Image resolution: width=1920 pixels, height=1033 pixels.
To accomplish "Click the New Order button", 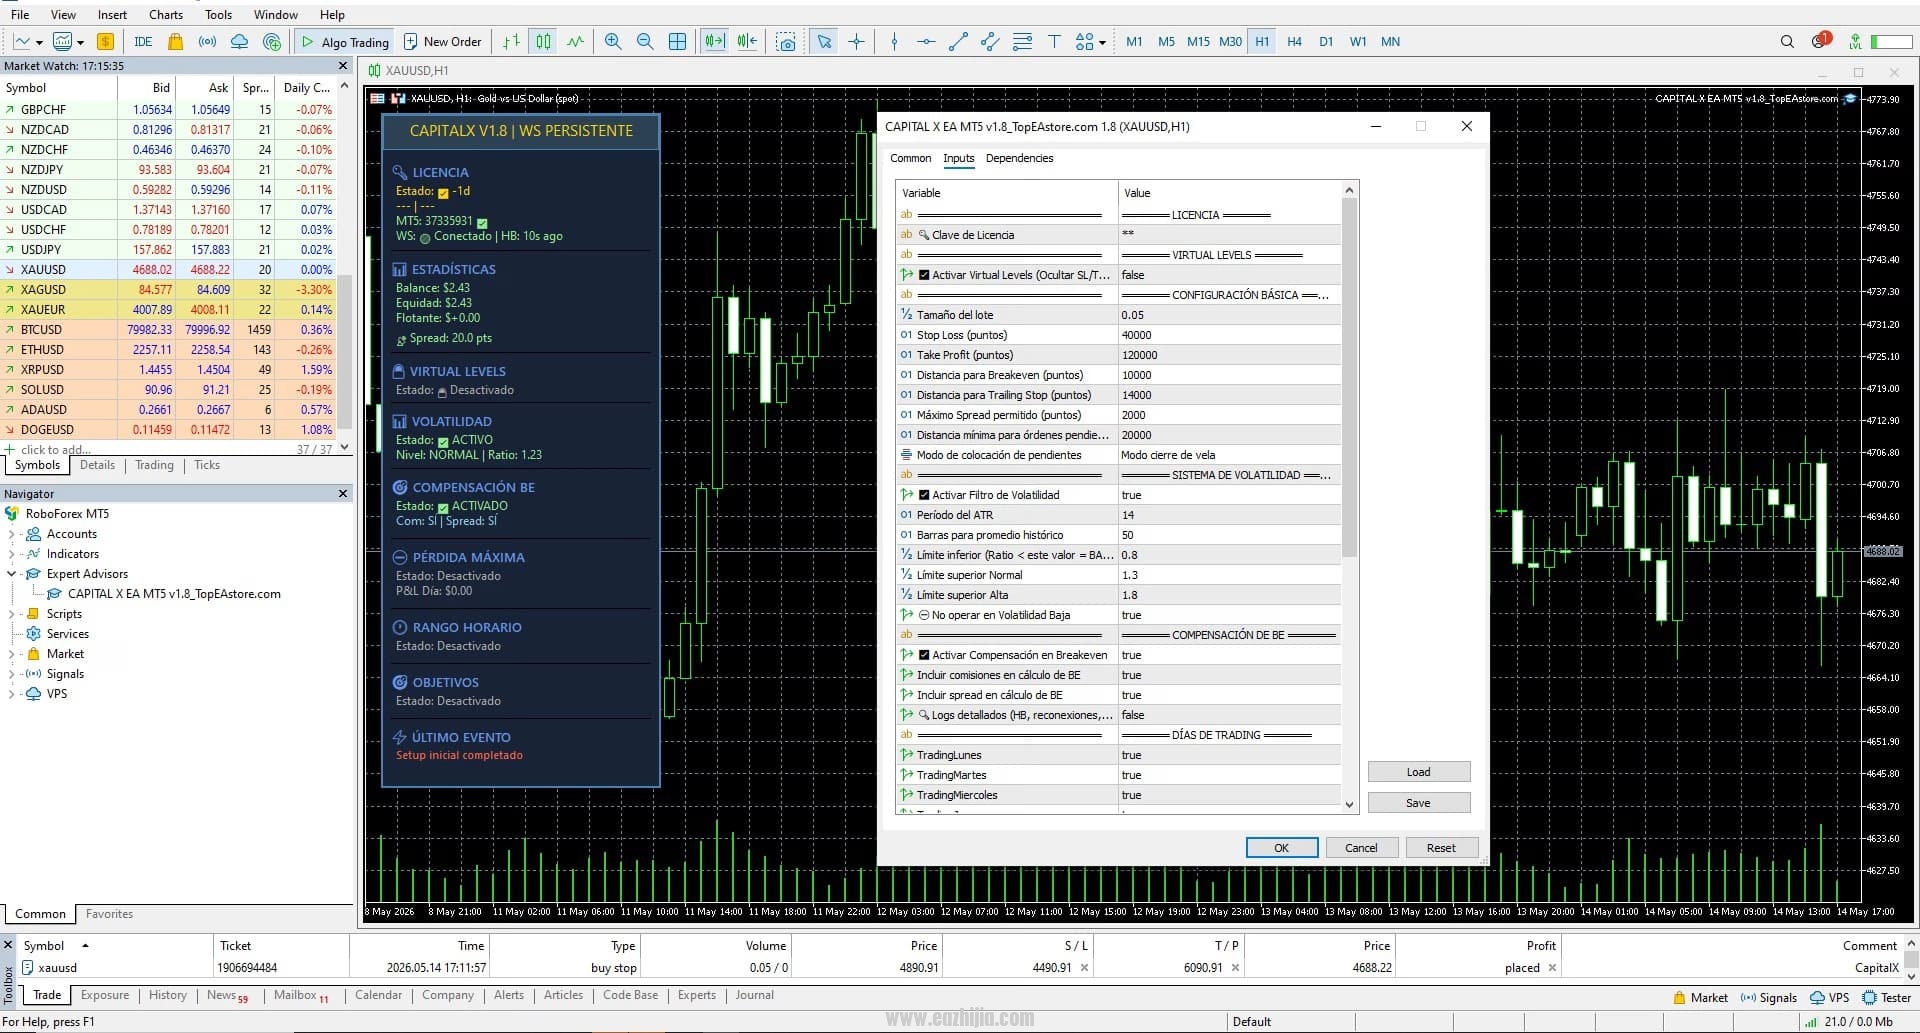I will pyautogui.click(x=442, y=42).
